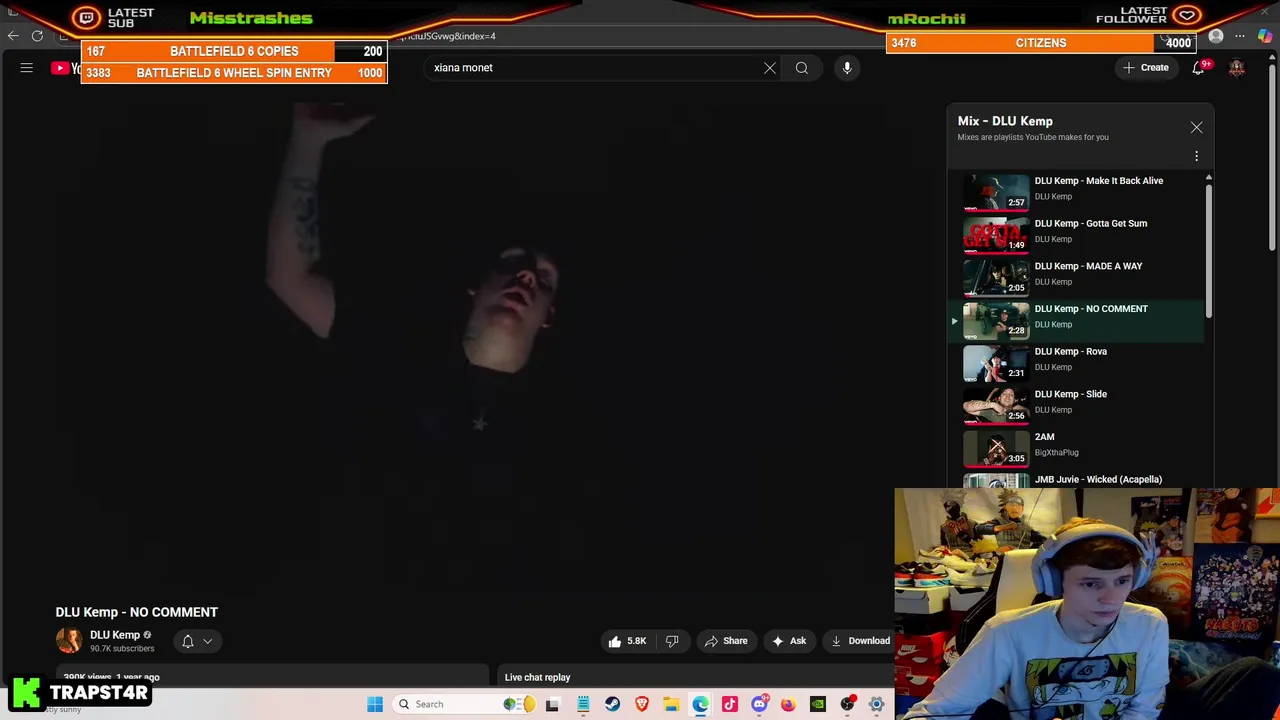Open the subscription notification bell dropdown
Screen dimensions: 1280x720
(196, 641)
